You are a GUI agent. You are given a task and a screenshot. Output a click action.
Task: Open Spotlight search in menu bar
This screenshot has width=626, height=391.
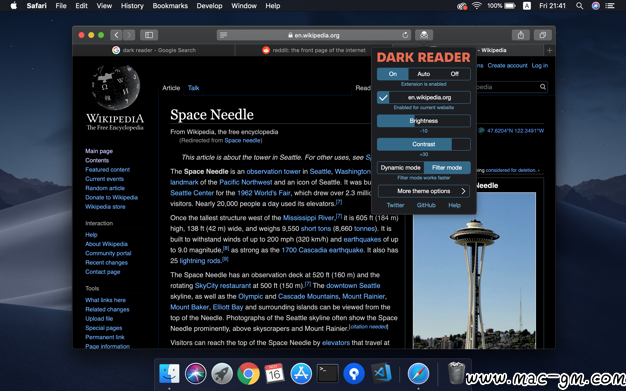[x=579, y=6]
